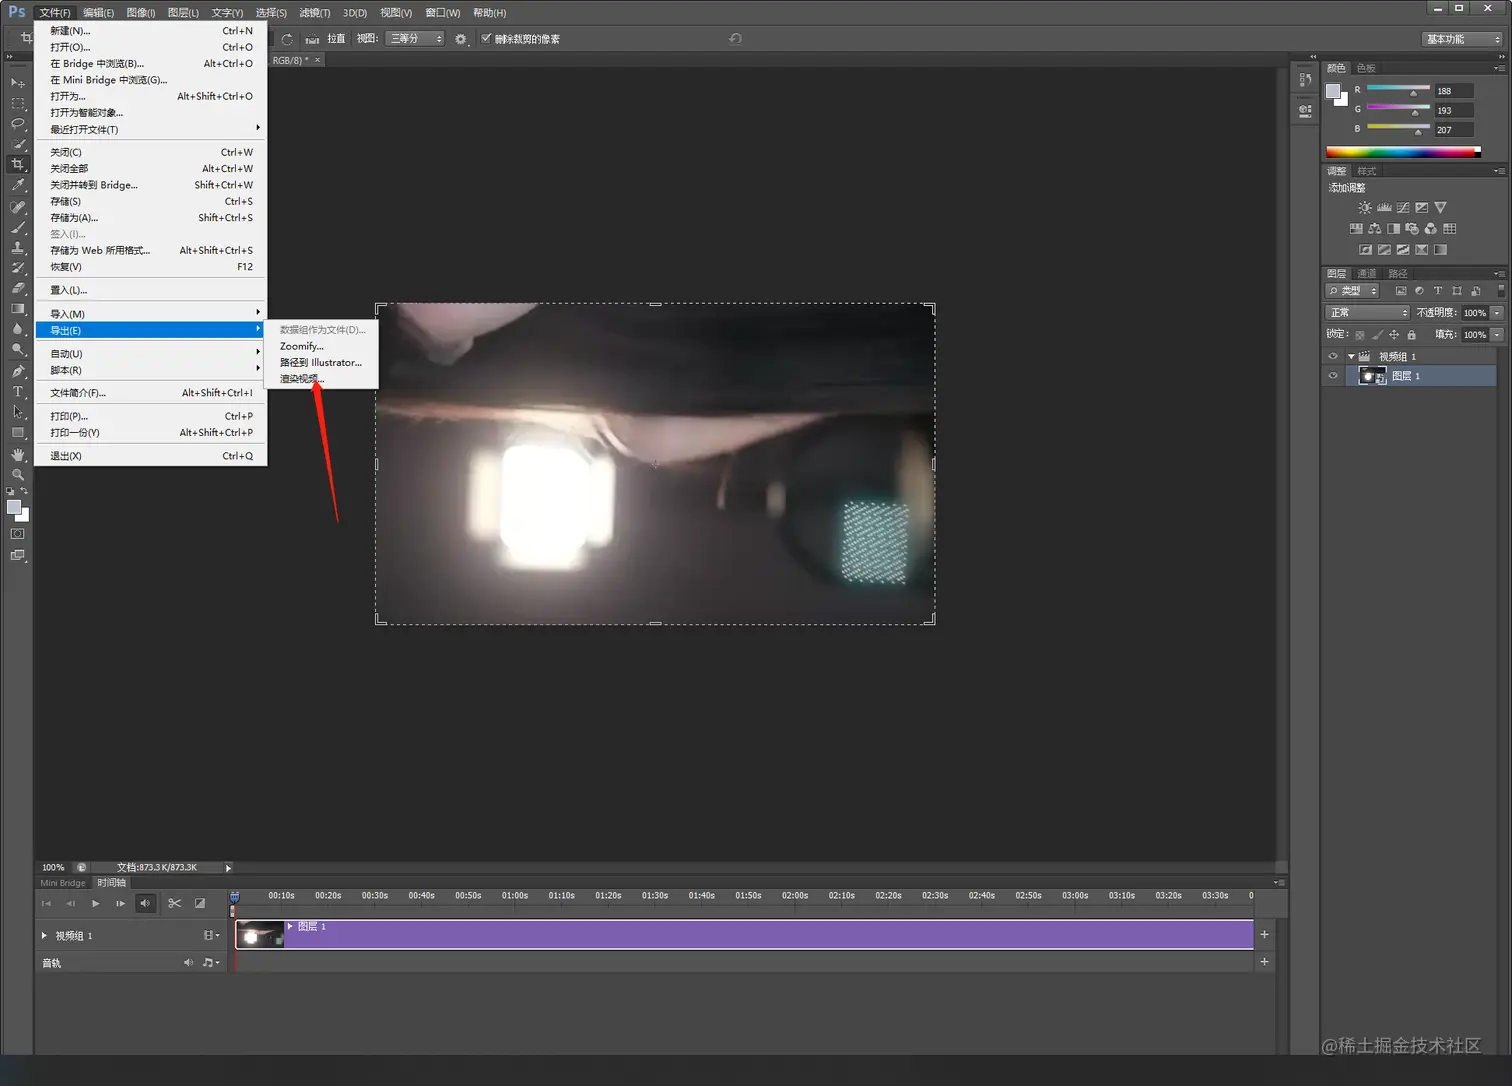Split clip at playhead with scissors

[175, 903]
